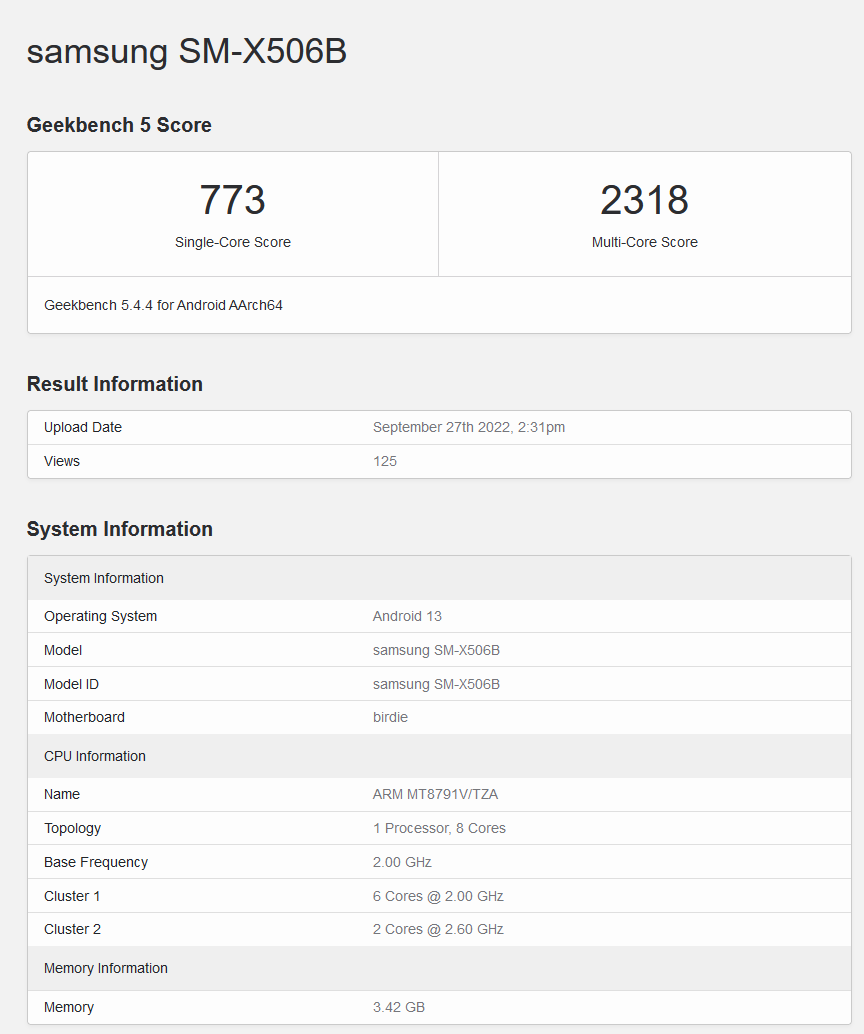Click the Result Information heading
Screen dimensions: 864x1034
(114, 384)
